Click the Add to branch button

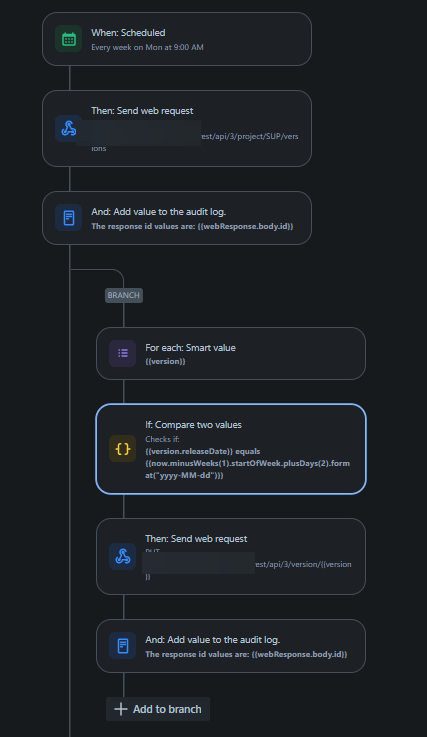tap(158, 709)
